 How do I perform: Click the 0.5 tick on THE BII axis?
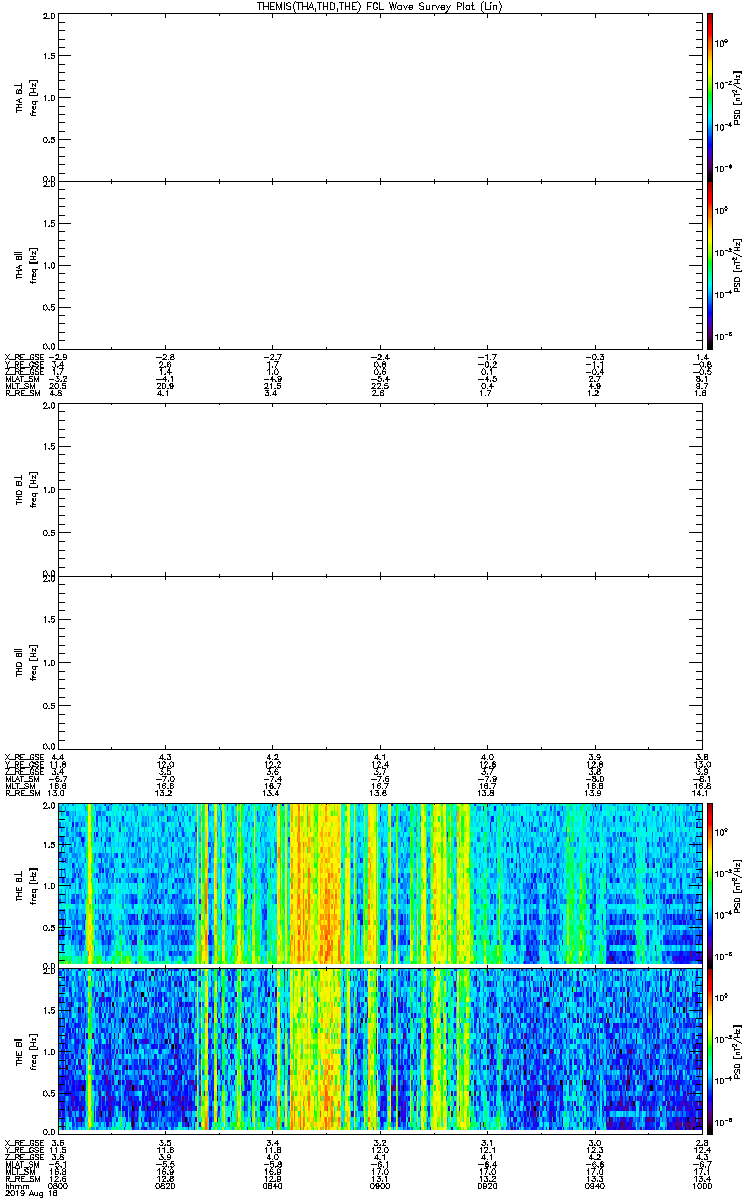click(49, 1092)
